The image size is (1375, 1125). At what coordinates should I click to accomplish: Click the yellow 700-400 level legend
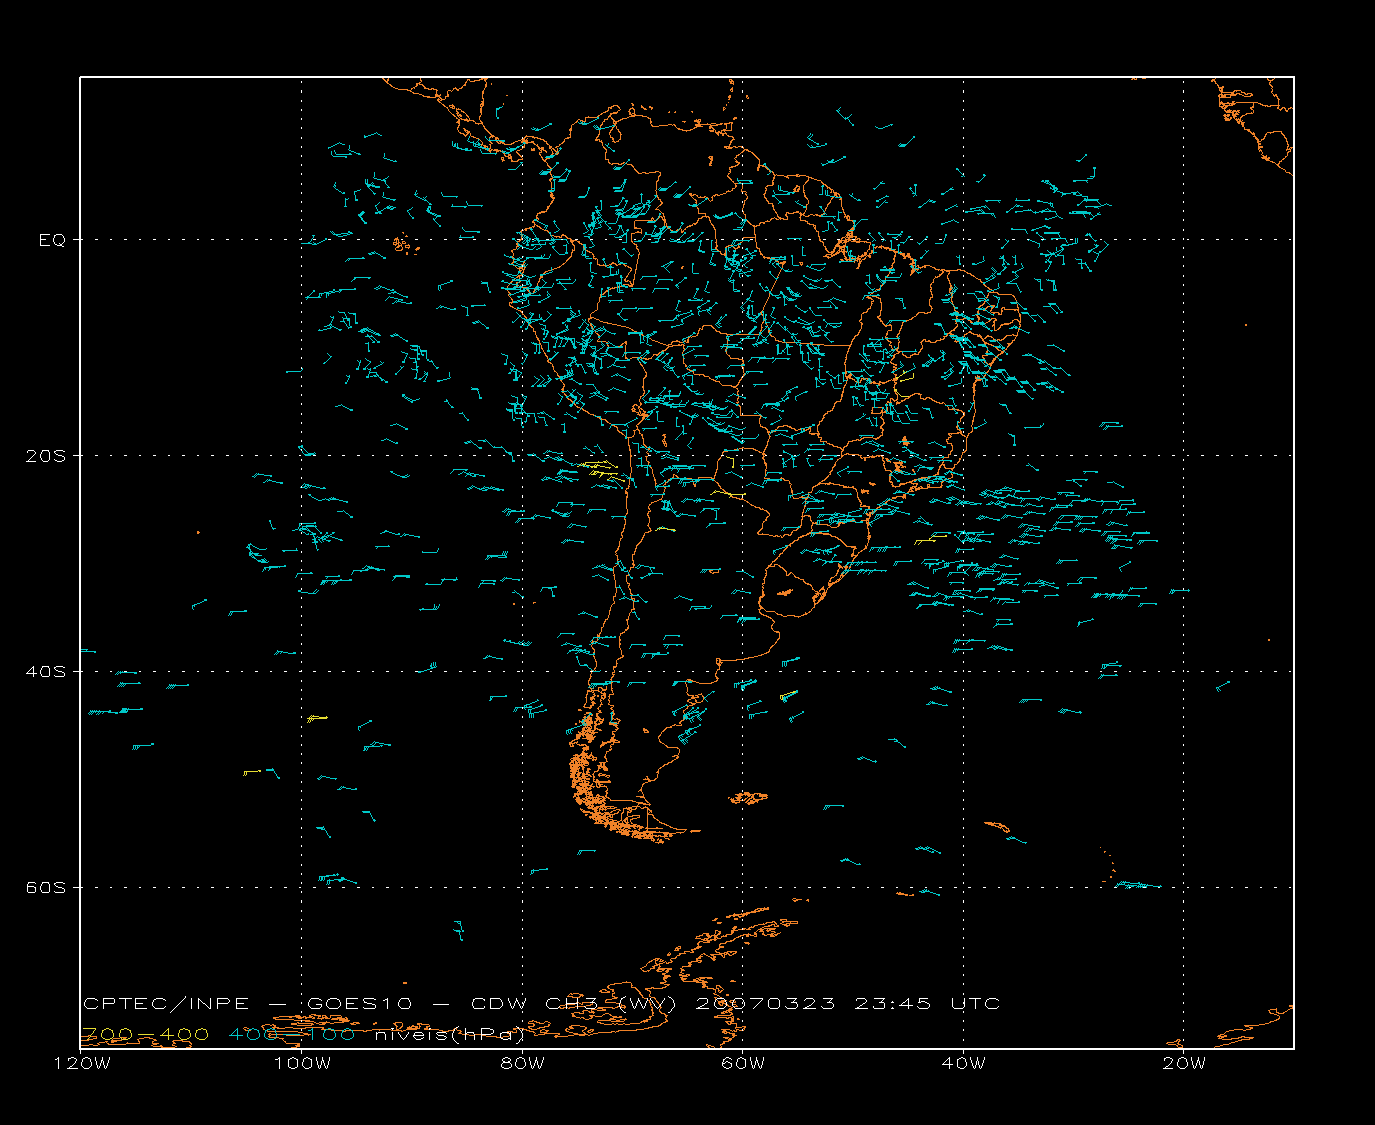[145, 1034]
